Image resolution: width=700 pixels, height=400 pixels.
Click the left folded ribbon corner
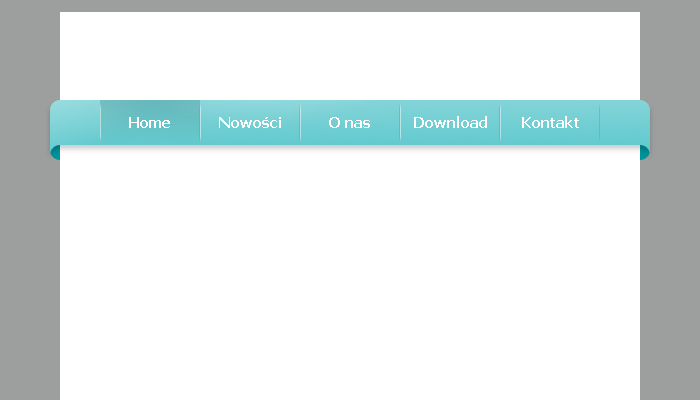[55, 152]
